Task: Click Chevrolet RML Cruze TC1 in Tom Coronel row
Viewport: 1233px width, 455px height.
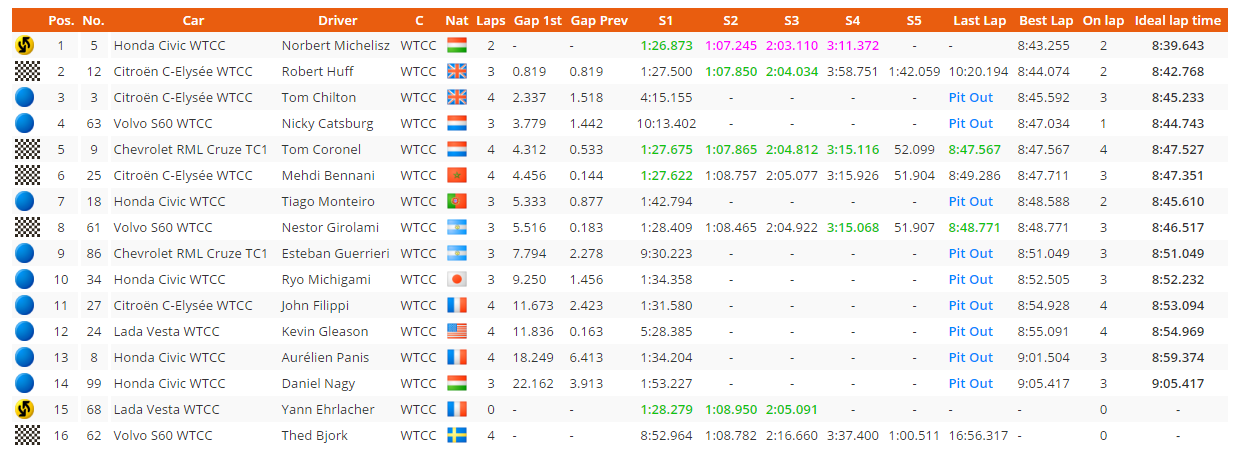Action: [190, 150]
